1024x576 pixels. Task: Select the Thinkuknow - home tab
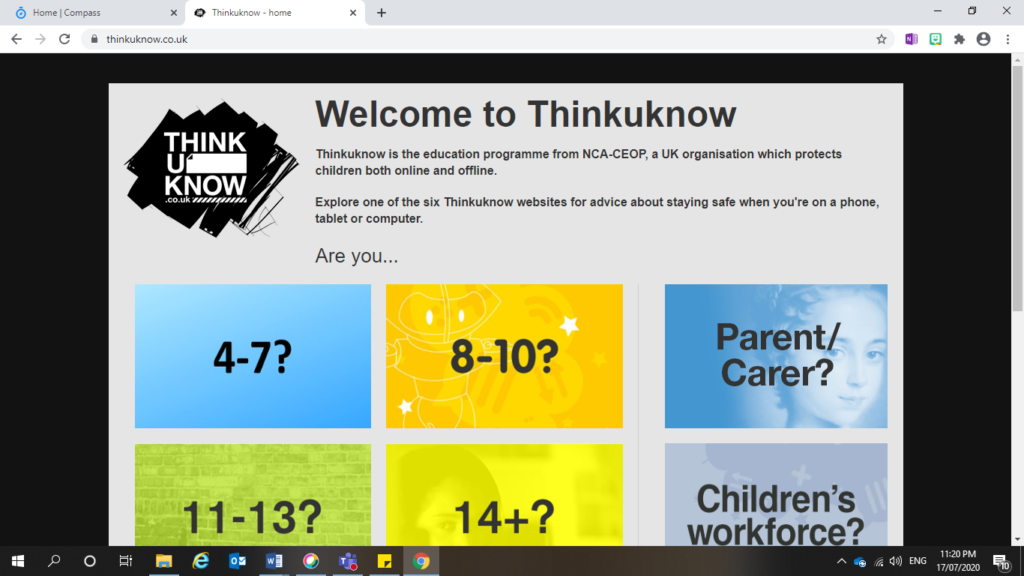point(274,12)
